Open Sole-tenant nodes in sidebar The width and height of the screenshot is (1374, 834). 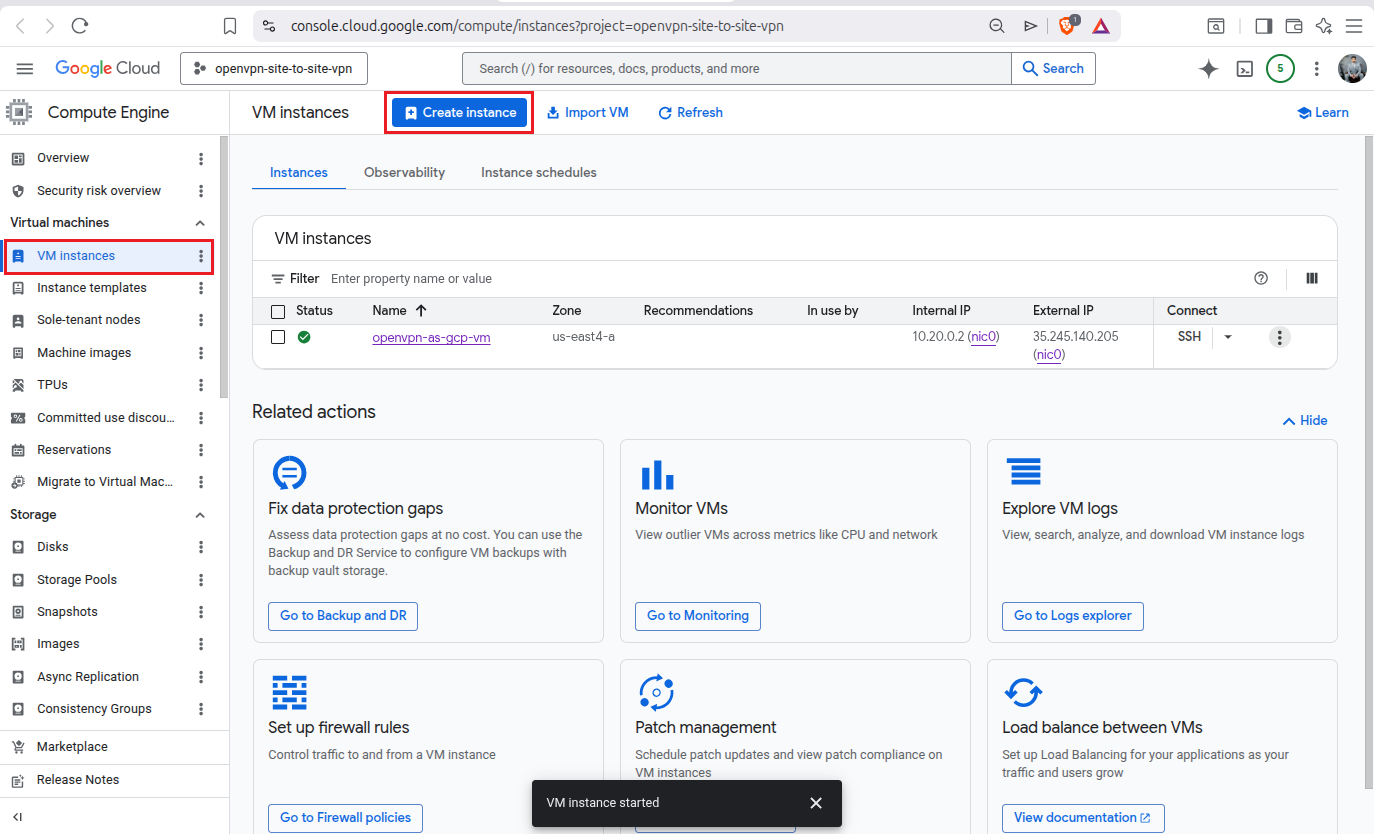pos(89,320)
